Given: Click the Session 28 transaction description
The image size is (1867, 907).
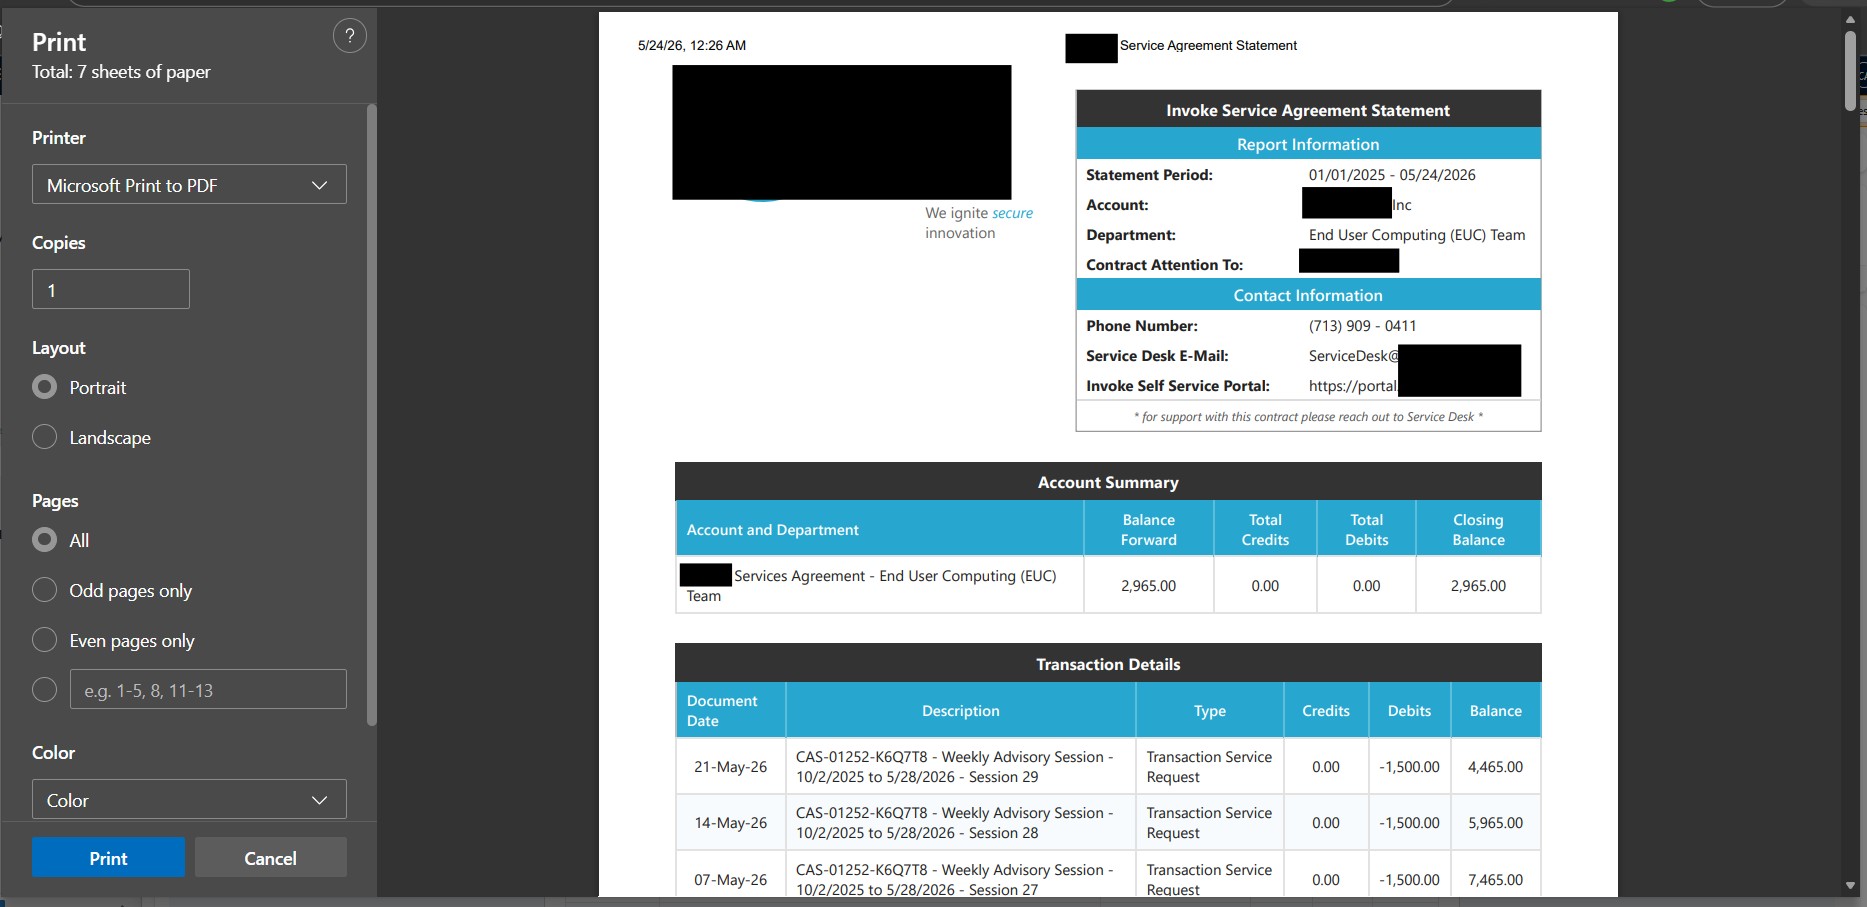Looking at the screenshot, I should pyautogui.click(x=955, y=823).
